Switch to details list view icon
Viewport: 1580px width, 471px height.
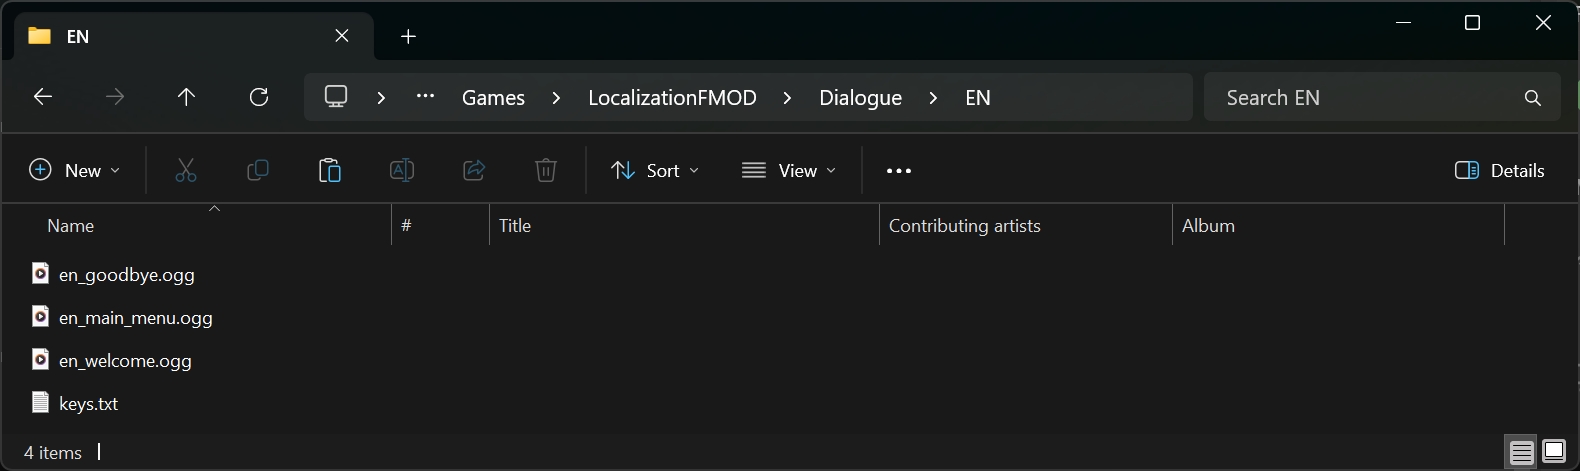click(1522, 453)
